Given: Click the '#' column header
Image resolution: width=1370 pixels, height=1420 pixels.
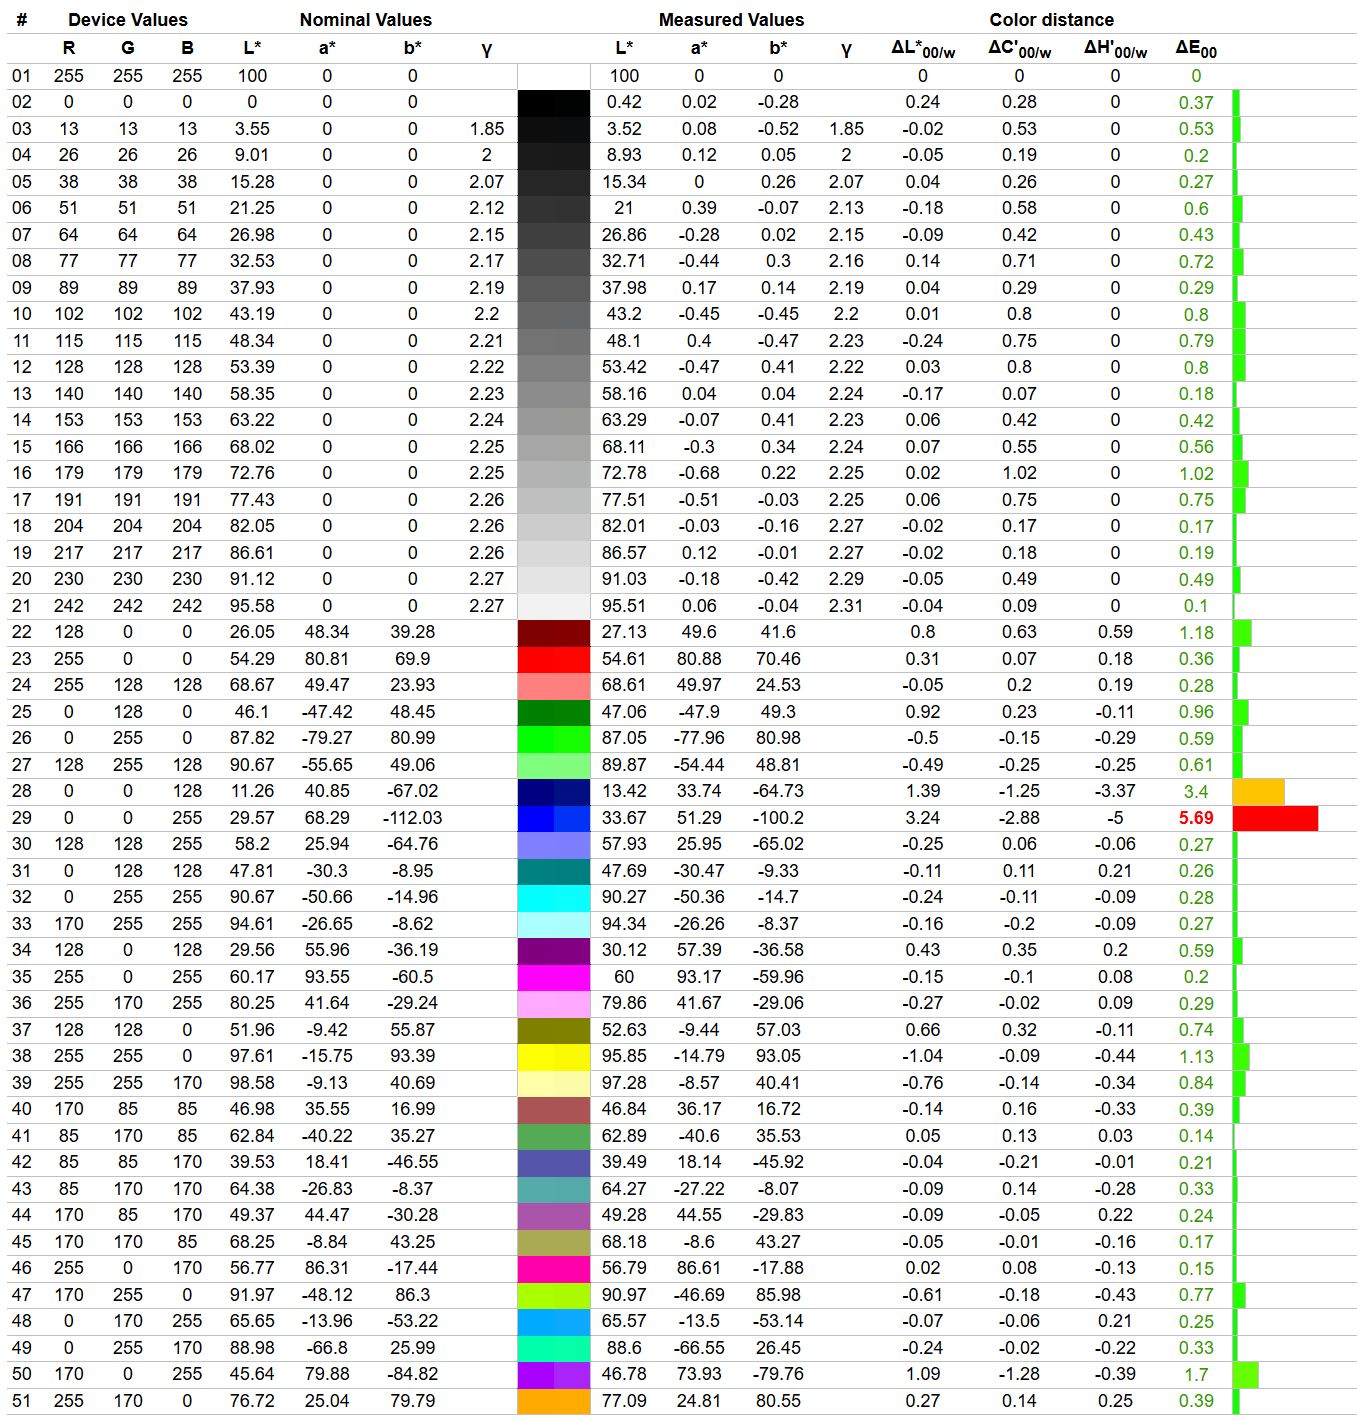Looking at the screenshot, I should point(21,19).
